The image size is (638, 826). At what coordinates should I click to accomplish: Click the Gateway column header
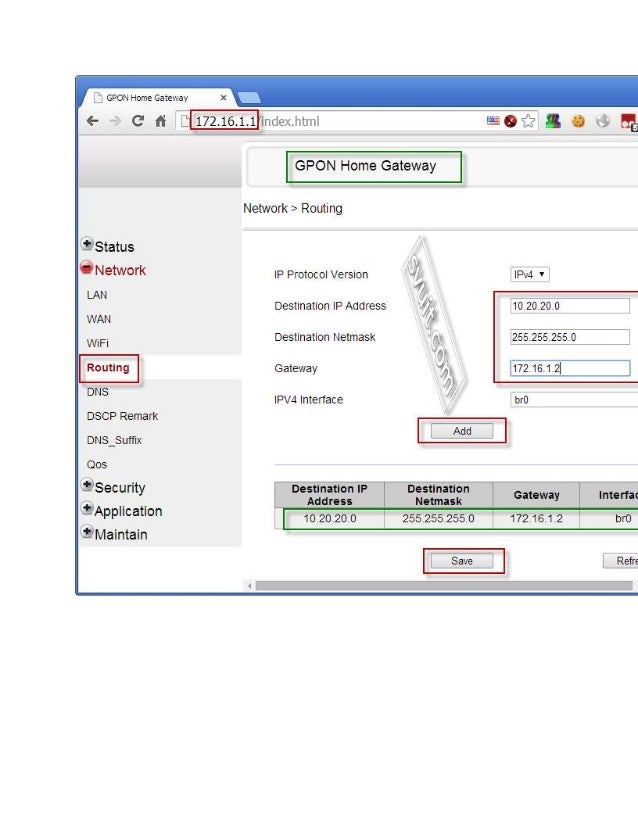536,495
